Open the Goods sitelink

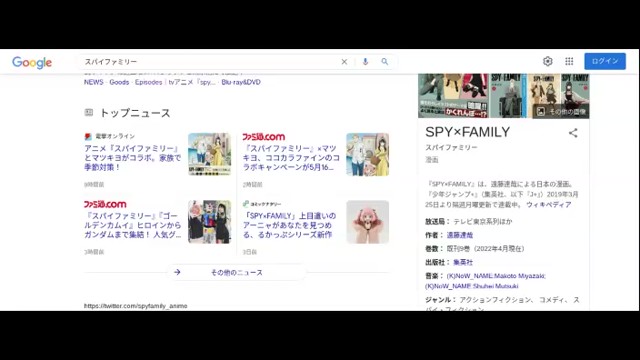coord(119,82)
